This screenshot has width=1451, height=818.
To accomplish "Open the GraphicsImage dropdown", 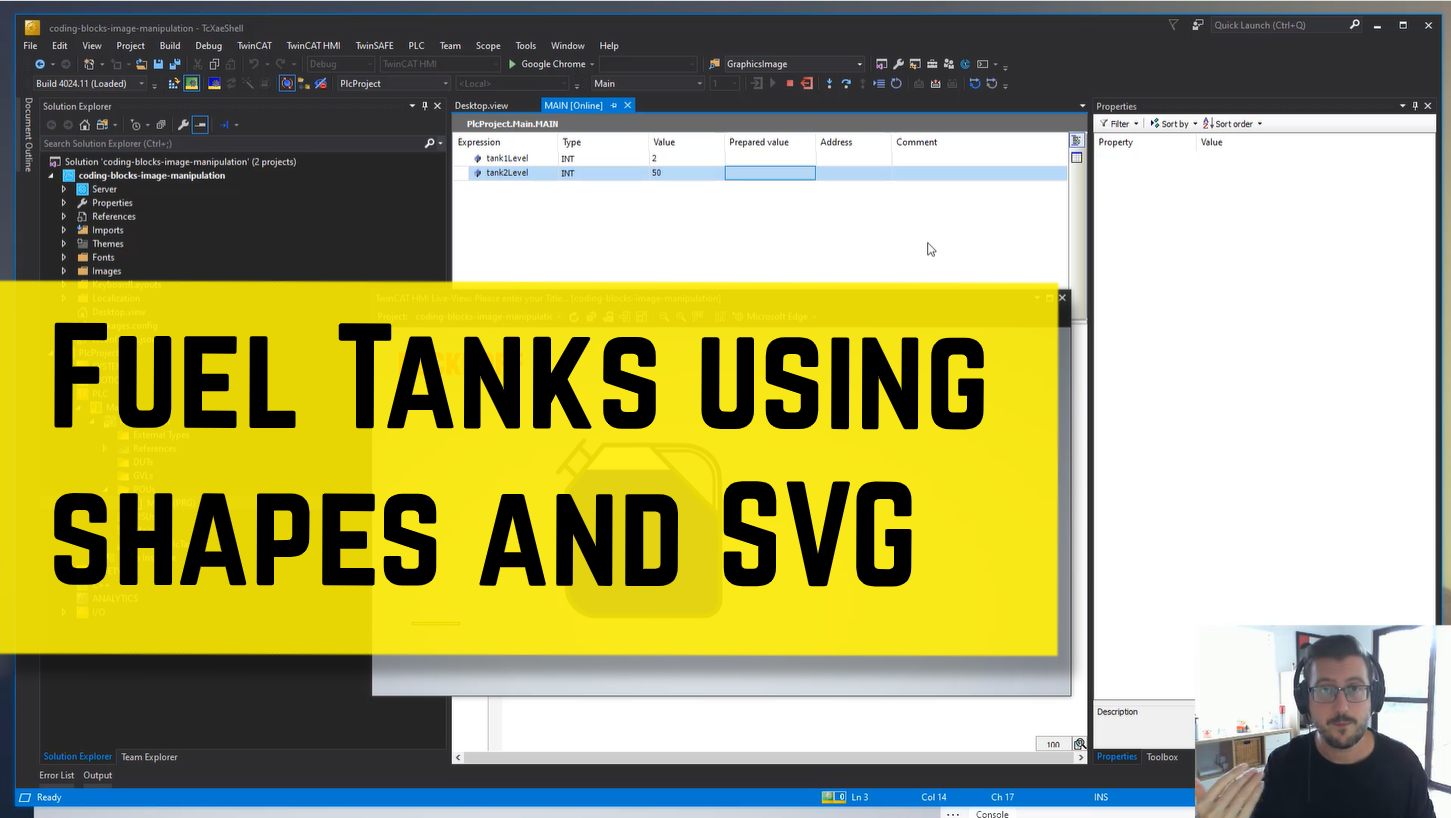I will pos(860,64).
